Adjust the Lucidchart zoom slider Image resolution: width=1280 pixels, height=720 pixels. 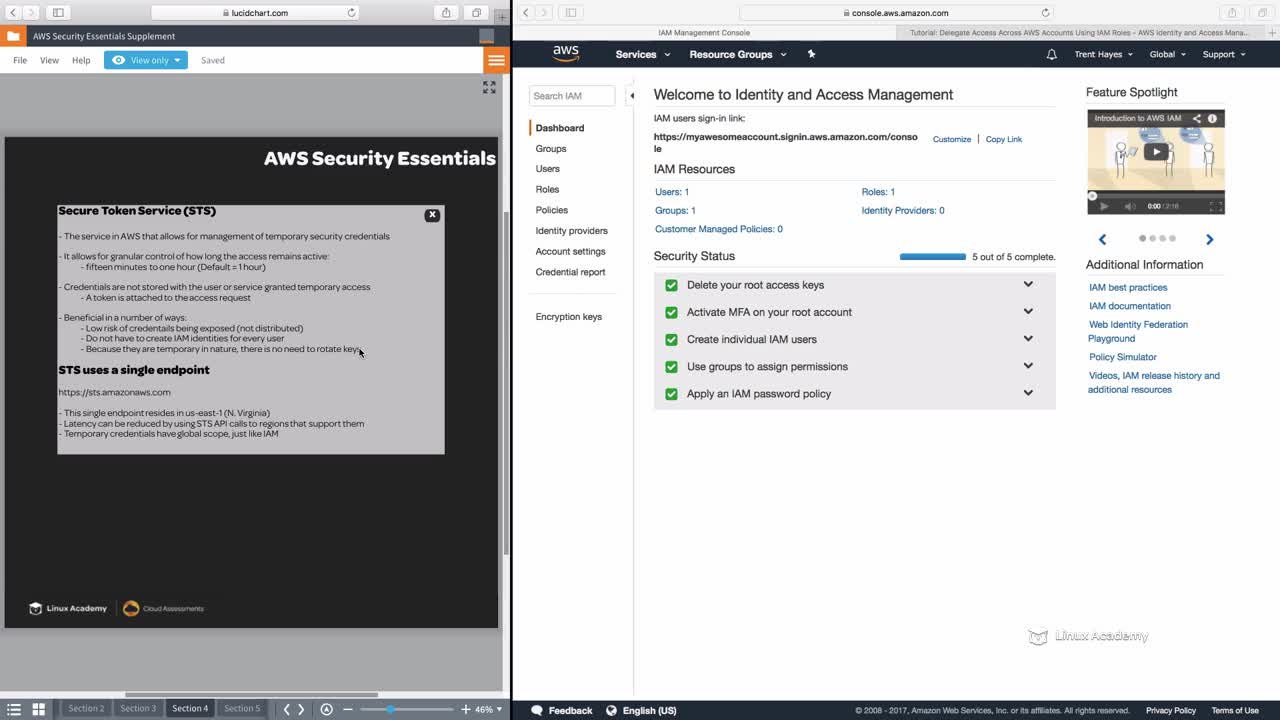coord(390,709)
